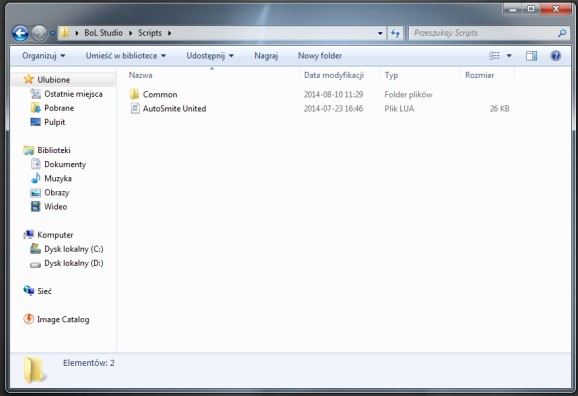Expand the arrow before BoL Studio
The width and height of the screenshot is (578, 396).
77,33
